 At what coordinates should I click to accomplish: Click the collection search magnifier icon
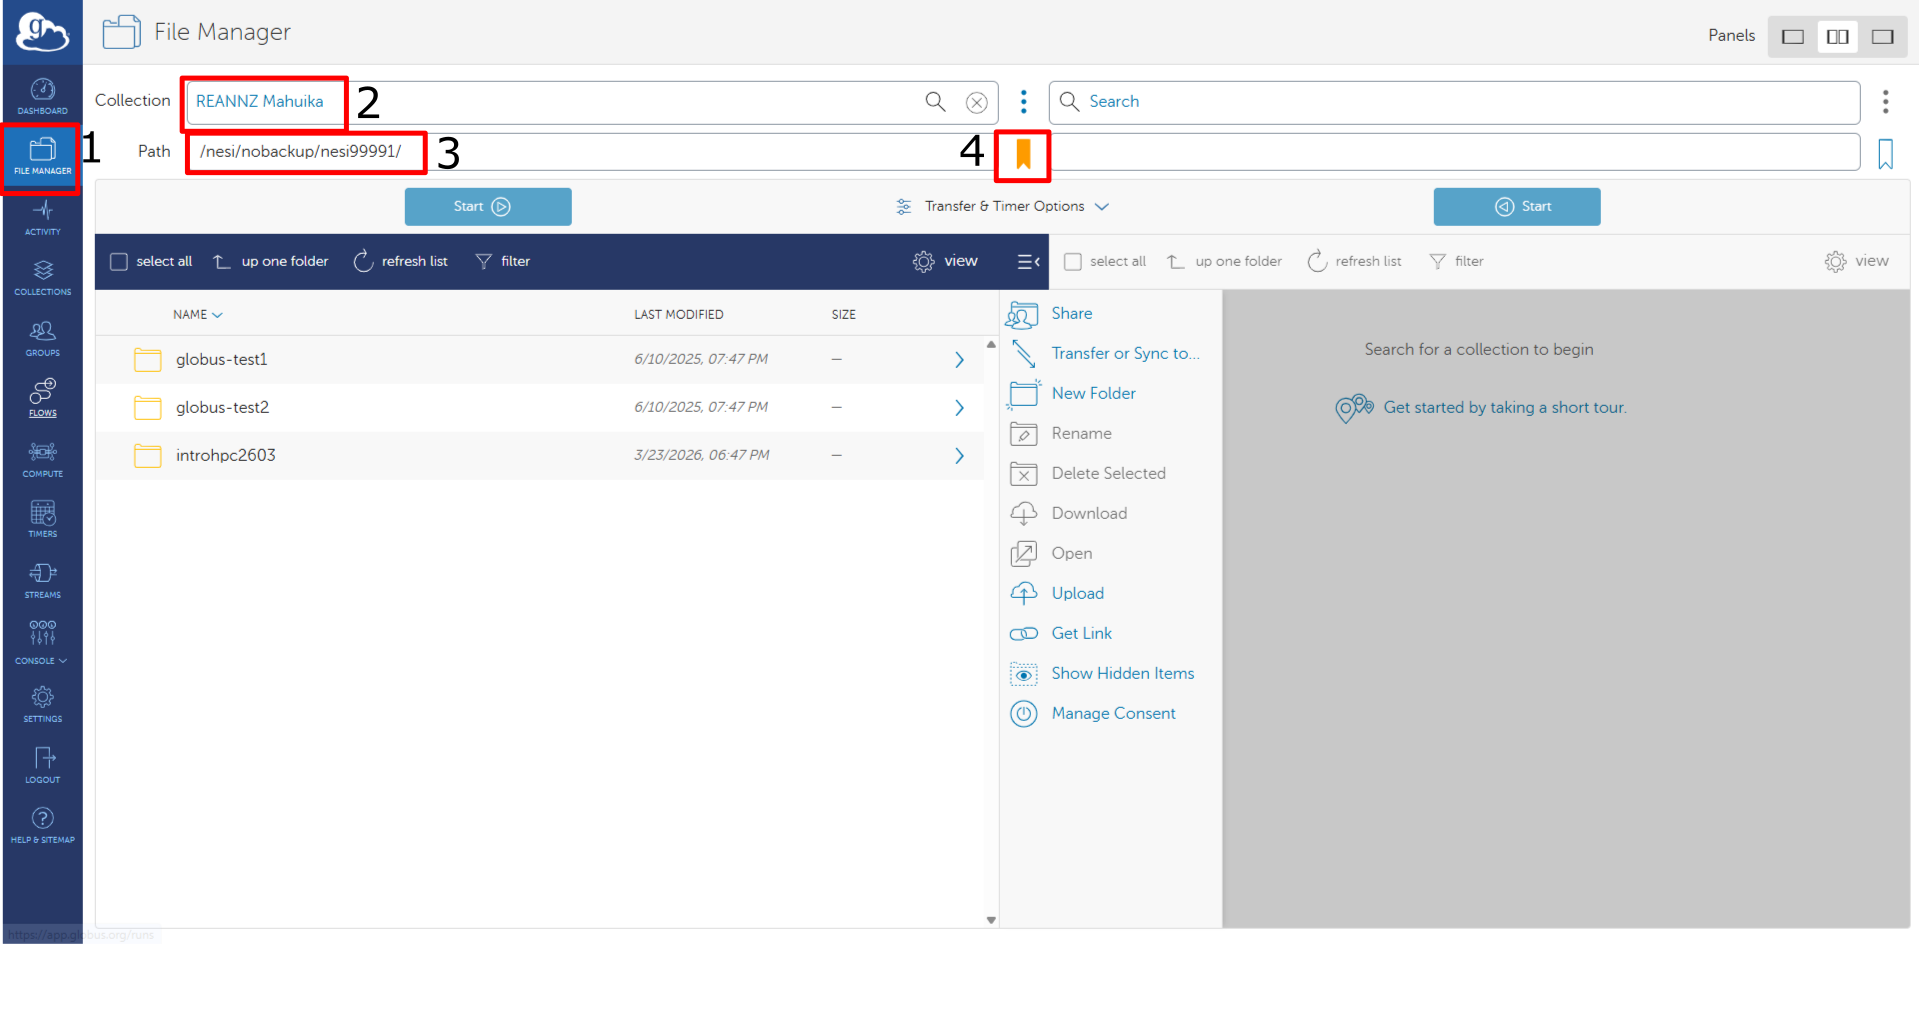[935, 102]
